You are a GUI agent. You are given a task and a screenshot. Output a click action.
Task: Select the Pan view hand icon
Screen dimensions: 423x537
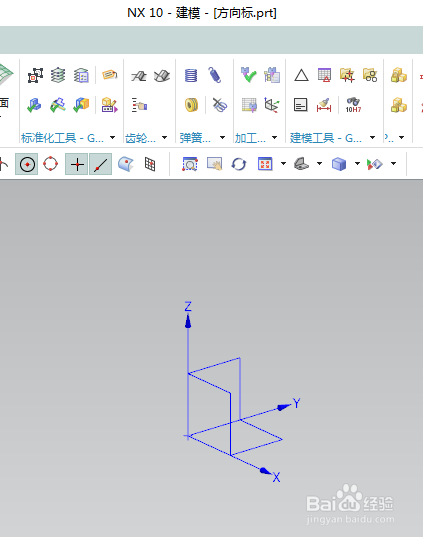point(214,164)
